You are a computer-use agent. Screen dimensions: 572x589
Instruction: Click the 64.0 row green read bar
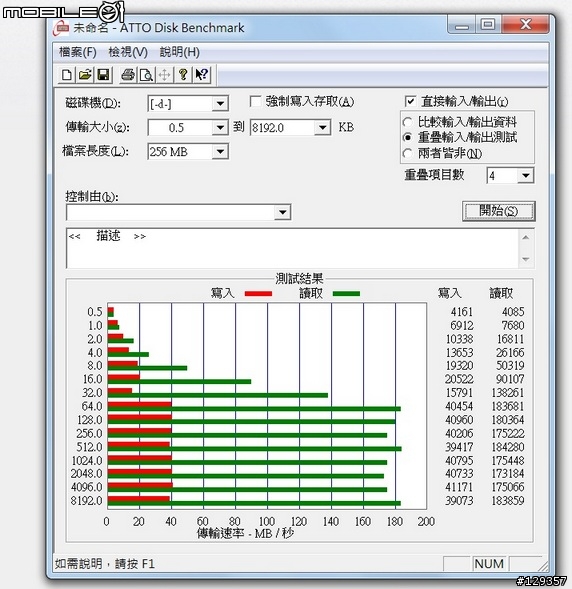[x=254, y=409]
